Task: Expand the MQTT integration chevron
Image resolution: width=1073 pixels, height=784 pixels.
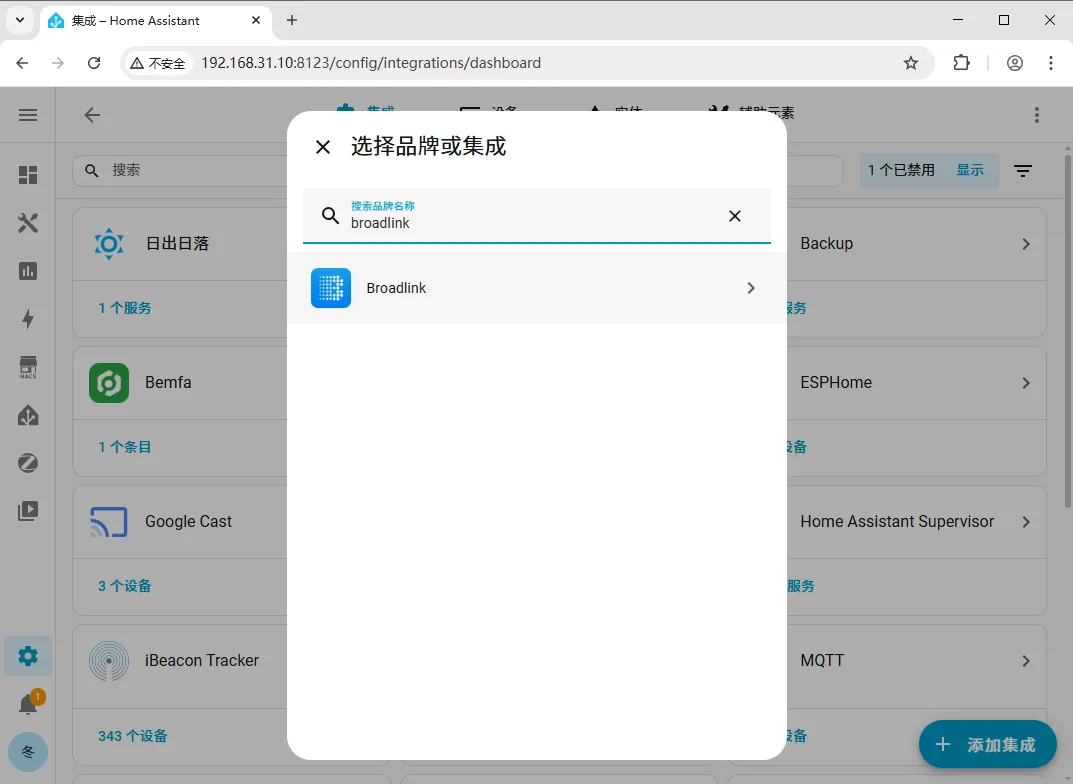Action: 1026,661
